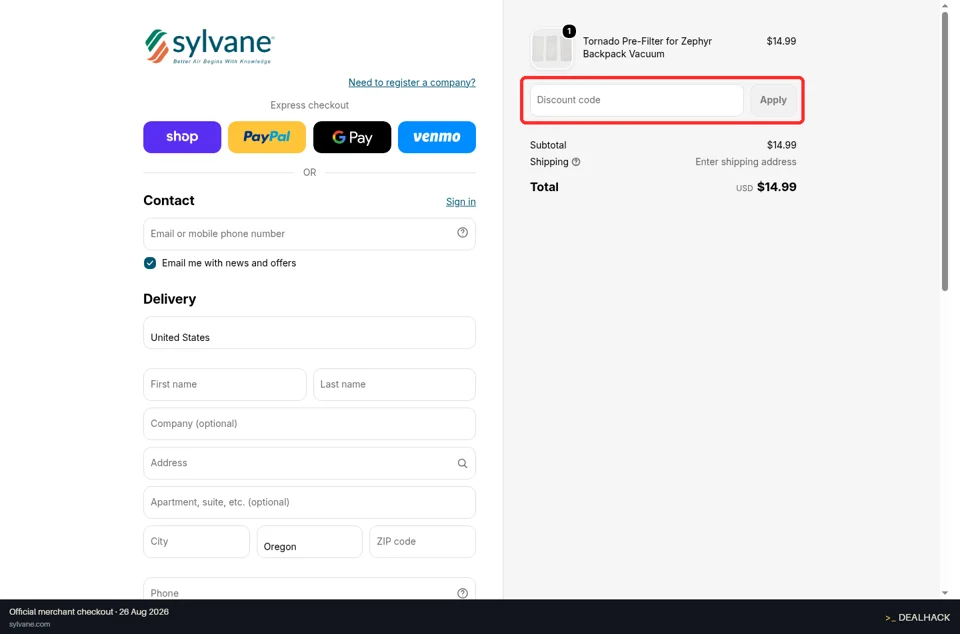
Task: Click the USD $14.99 total amount
Action: [x=766, y=187]
